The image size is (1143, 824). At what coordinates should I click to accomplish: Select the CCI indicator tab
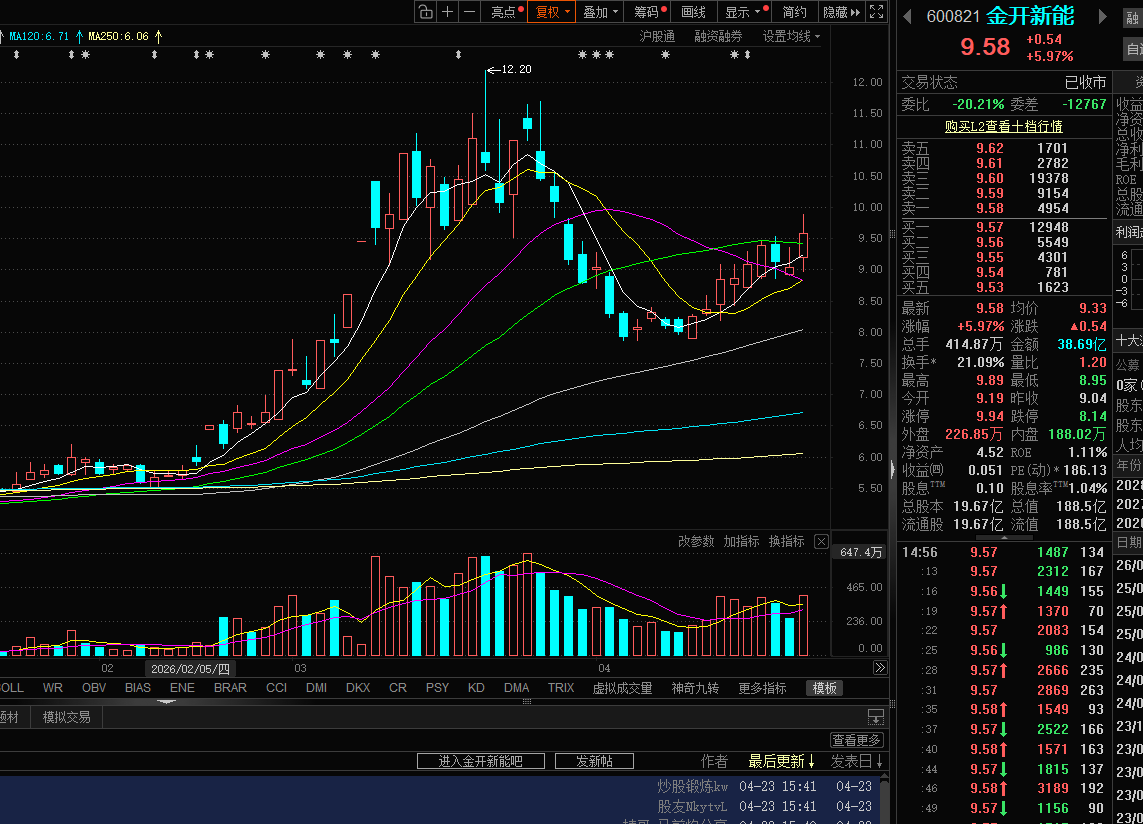click(276, 688)
